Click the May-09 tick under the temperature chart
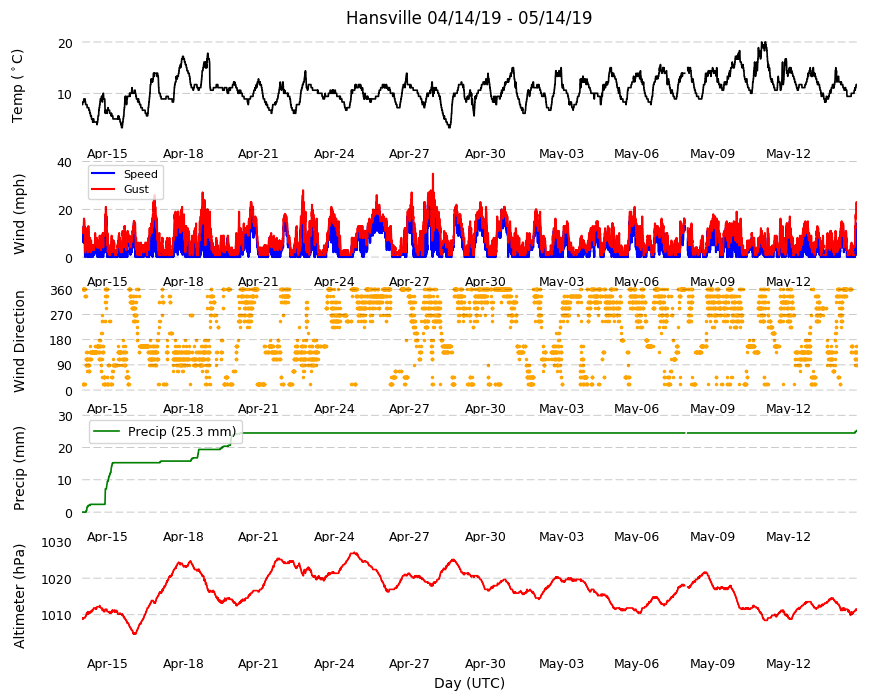The height and width of the screenshot is (700, 870). [x=712, y=154]
